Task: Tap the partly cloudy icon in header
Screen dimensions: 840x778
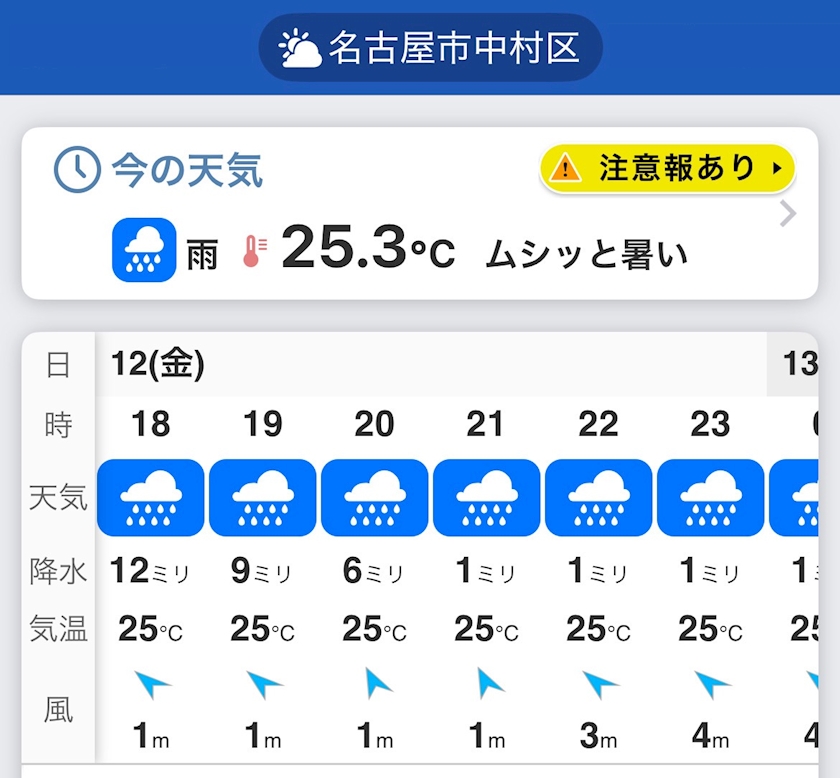Action: pos(300,48)
